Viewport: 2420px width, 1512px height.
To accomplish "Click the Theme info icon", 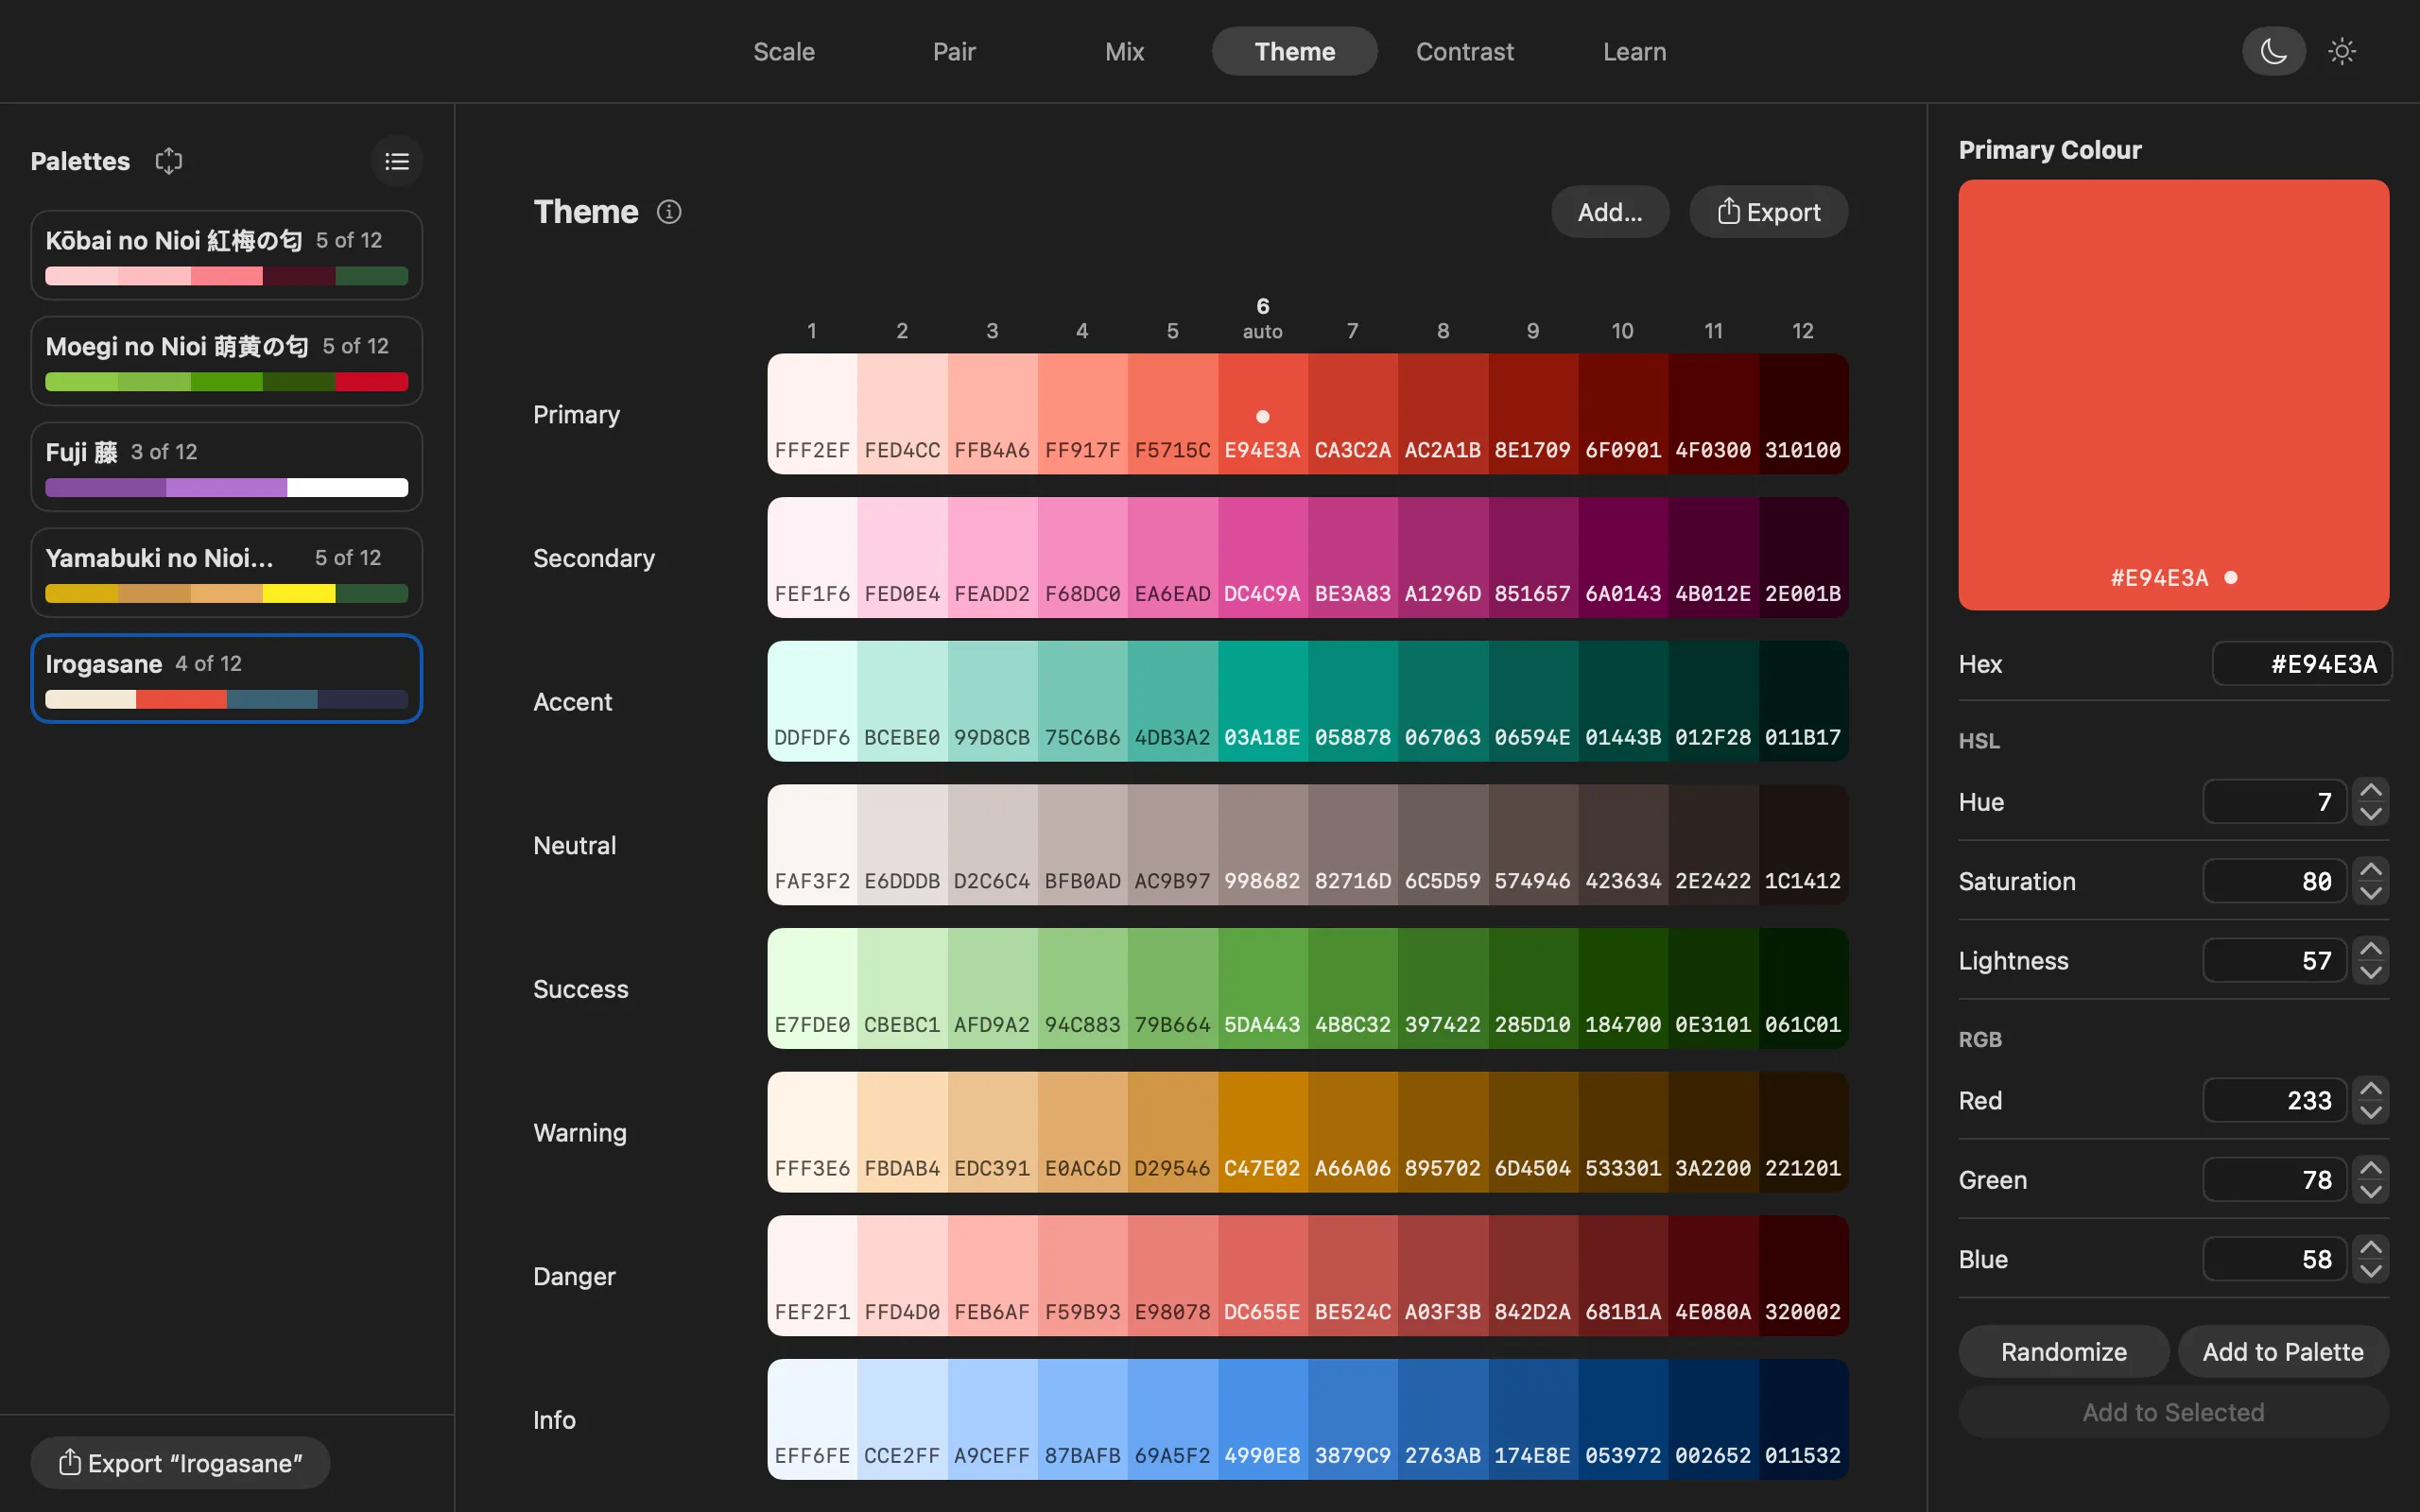I will tap(669, 212).
